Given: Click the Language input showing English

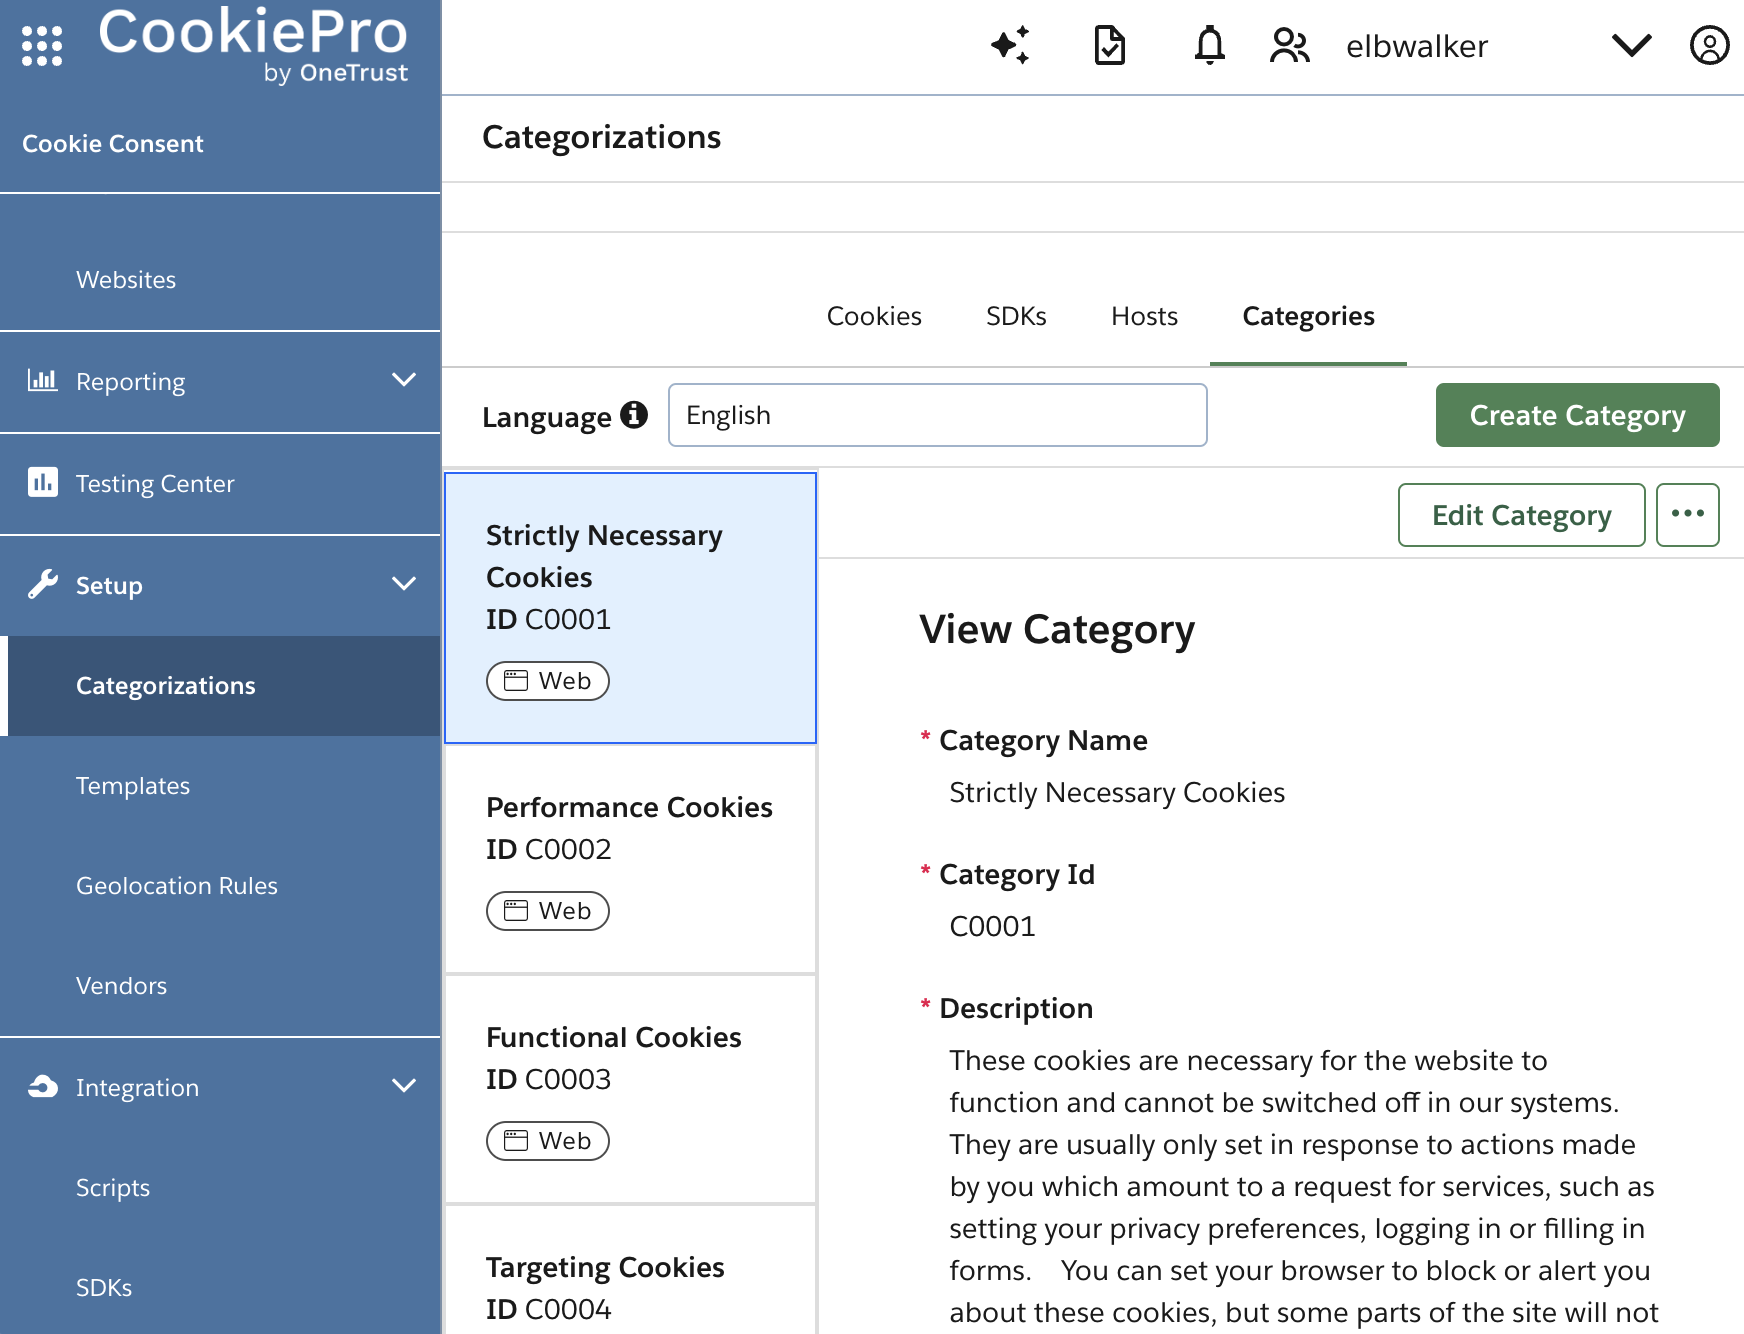Looking at the screenshot, I should 937,414.
